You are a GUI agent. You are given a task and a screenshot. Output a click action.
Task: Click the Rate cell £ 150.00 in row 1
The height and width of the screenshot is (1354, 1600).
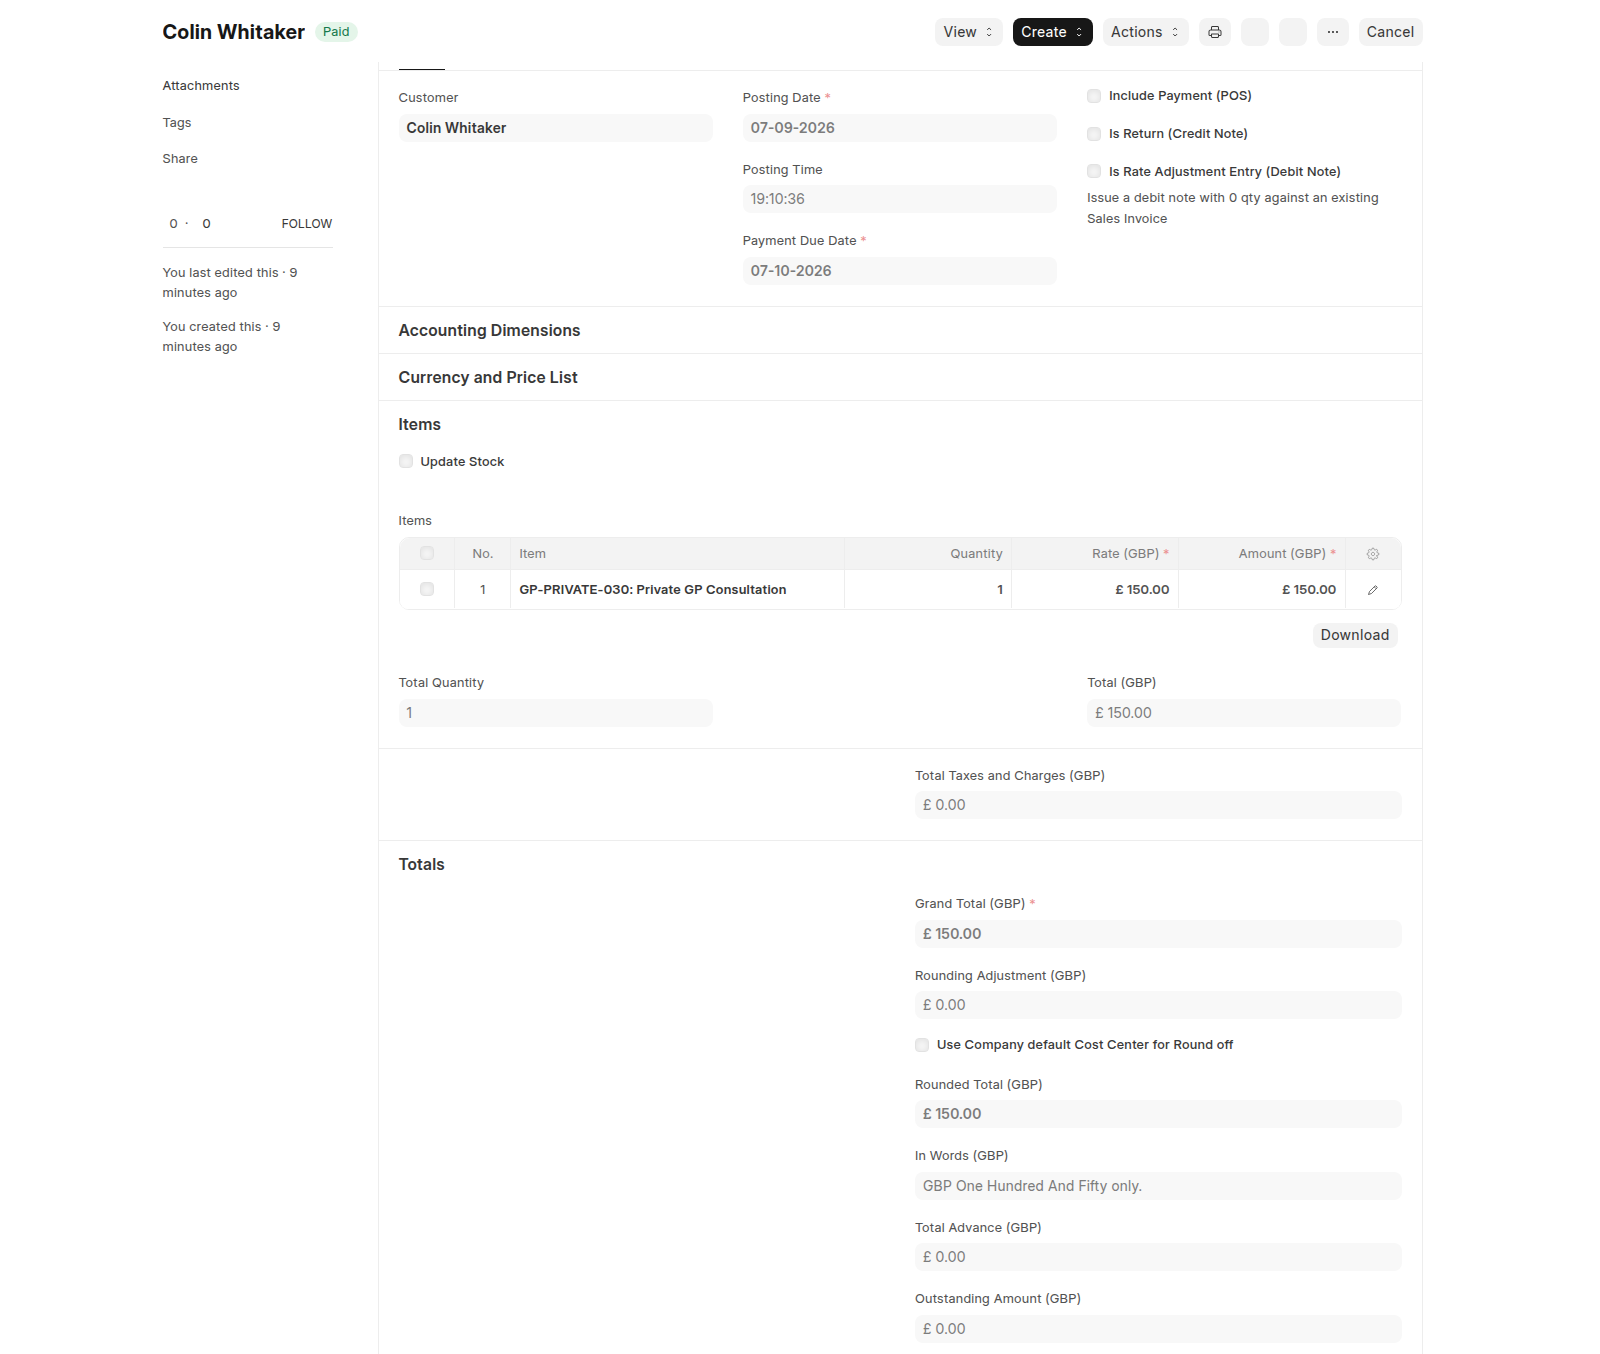click(1095, 590)
